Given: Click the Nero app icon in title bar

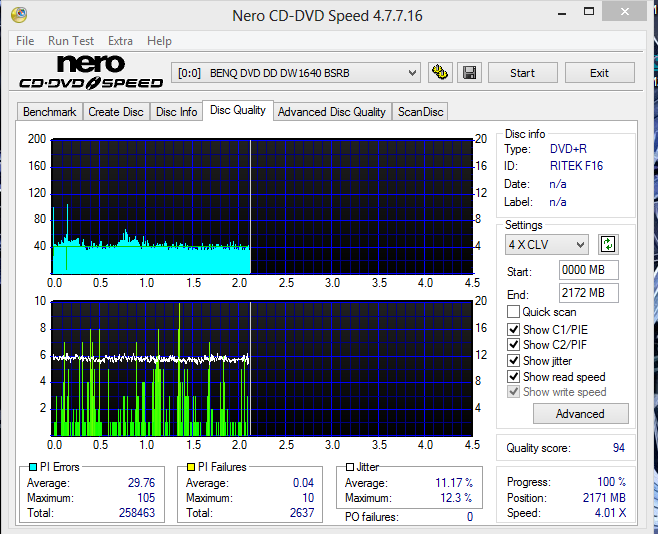Looking at the screenshot, I should 19,15.
